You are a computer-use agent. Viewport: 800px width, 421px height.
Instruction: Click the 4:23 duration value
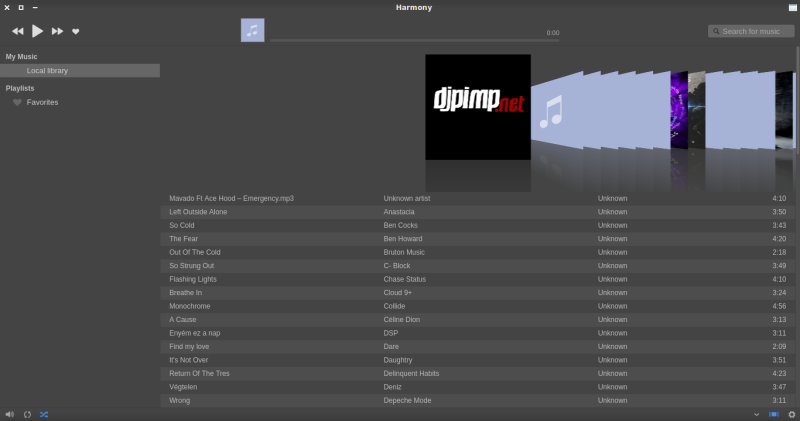point(779,374)
